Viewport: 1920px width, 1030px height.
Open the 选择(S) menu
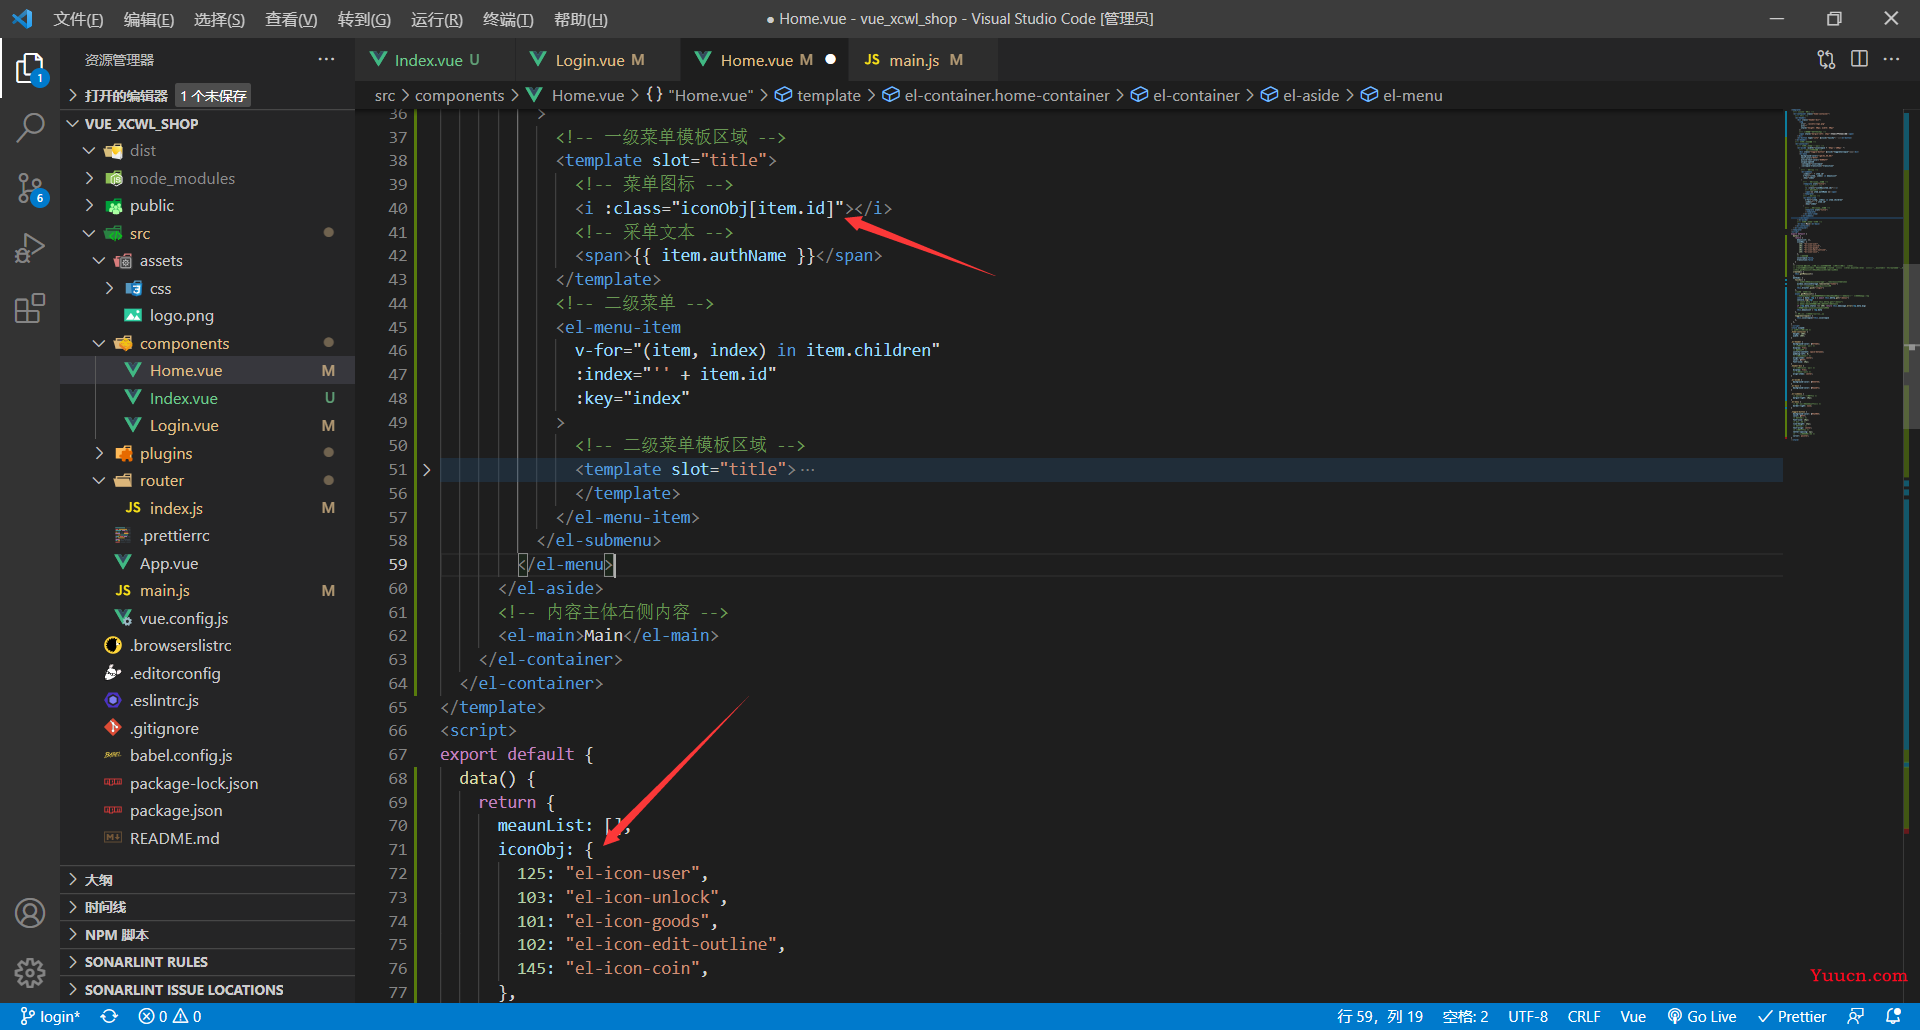tap(219, 19)
